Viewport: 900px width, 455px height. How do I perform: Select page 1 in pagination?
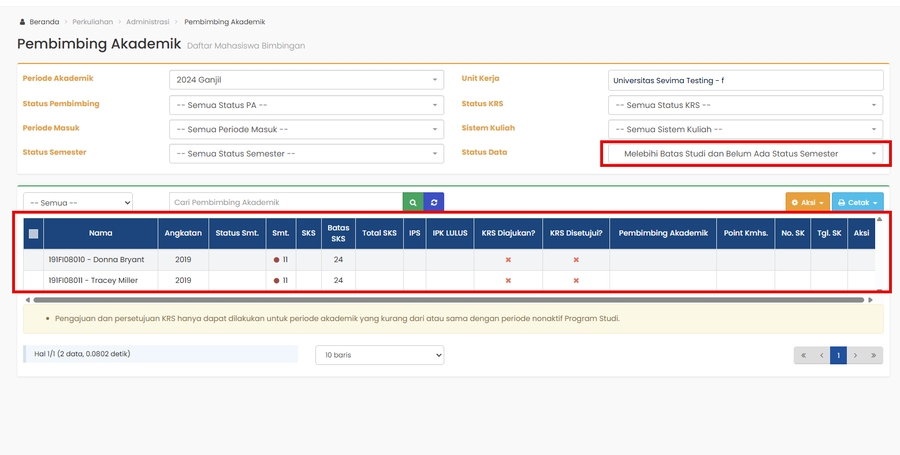click(x=839, y=355)
